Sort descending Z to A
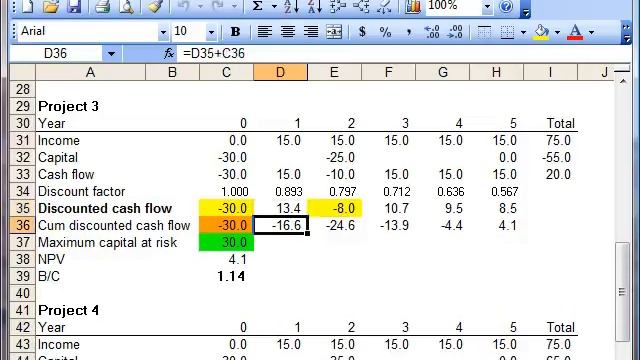640x360 pixels. [314, 6]
